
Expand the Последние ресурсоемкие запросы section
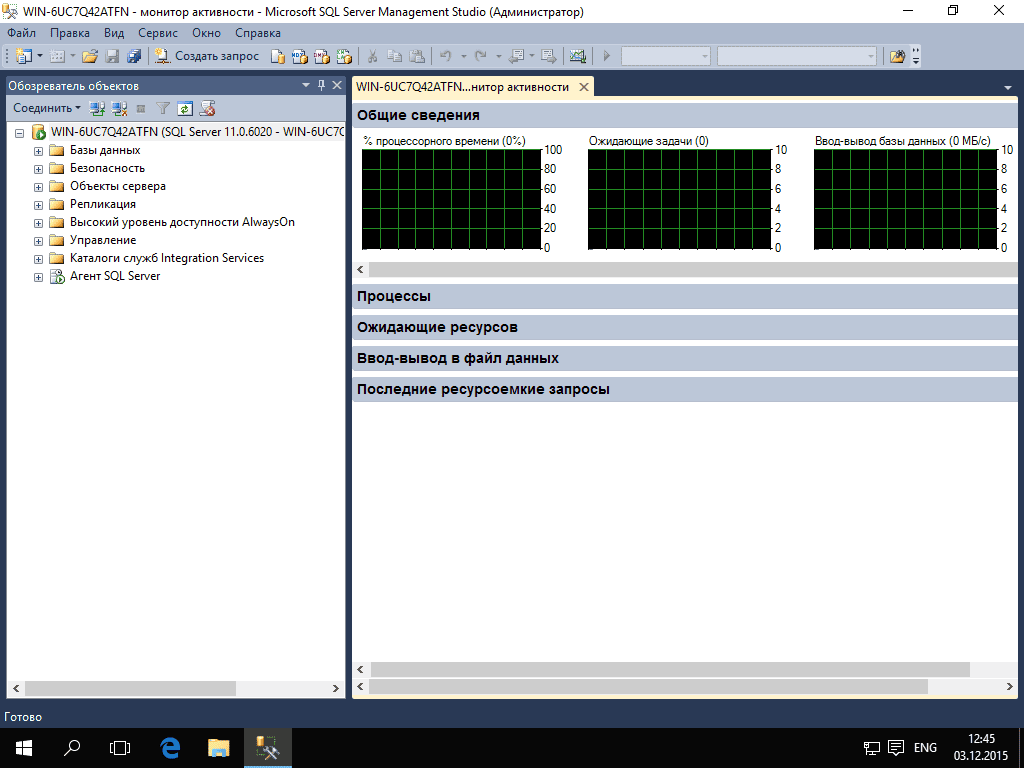483,389
